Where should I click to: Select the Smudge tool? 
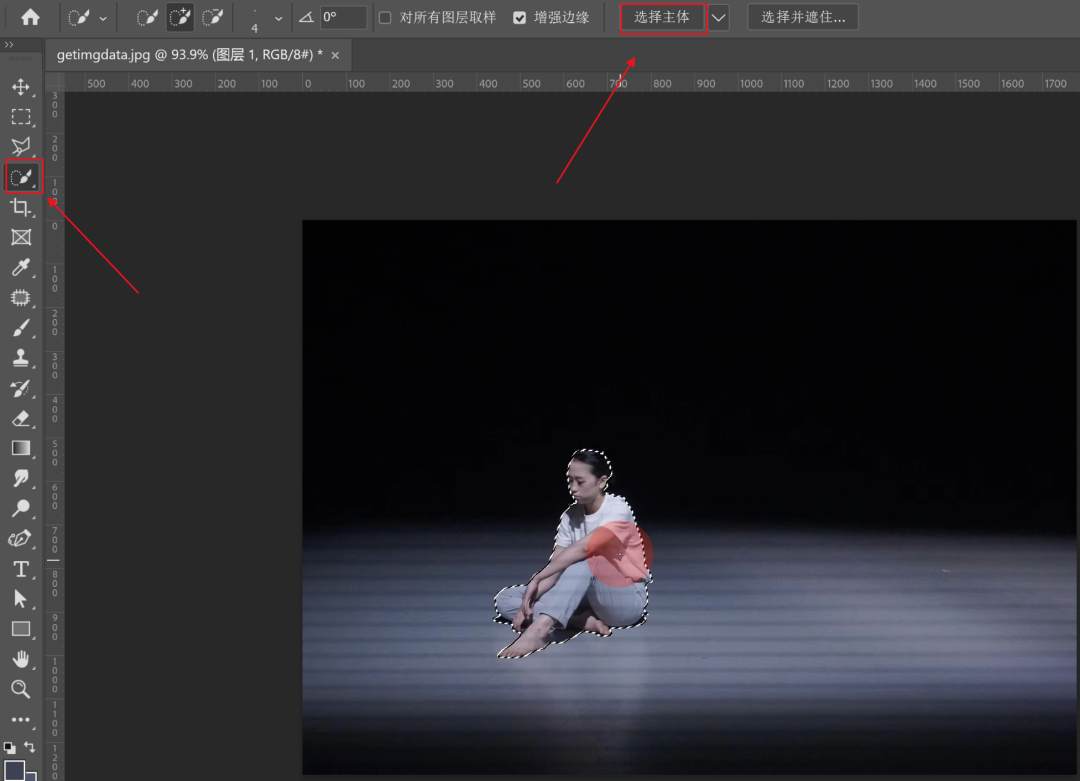(21, 478)
